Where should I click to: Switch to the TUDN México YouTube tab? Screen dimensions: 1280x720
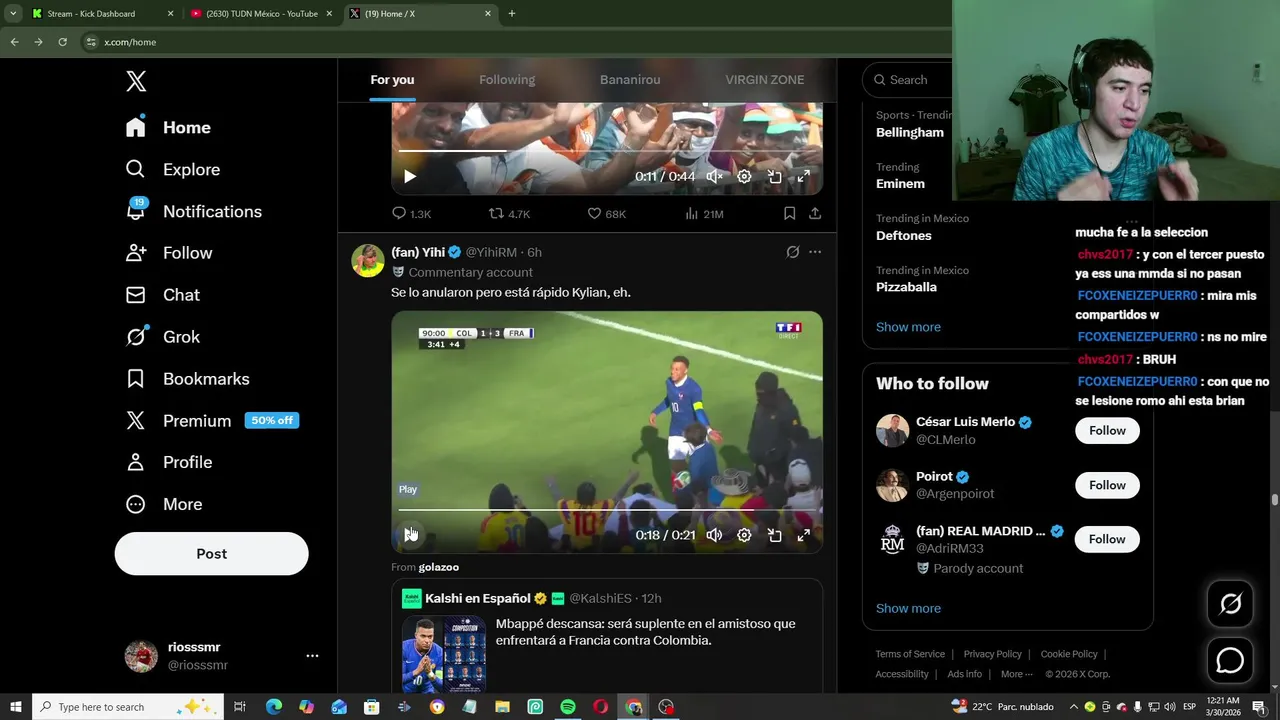(261, 14)
